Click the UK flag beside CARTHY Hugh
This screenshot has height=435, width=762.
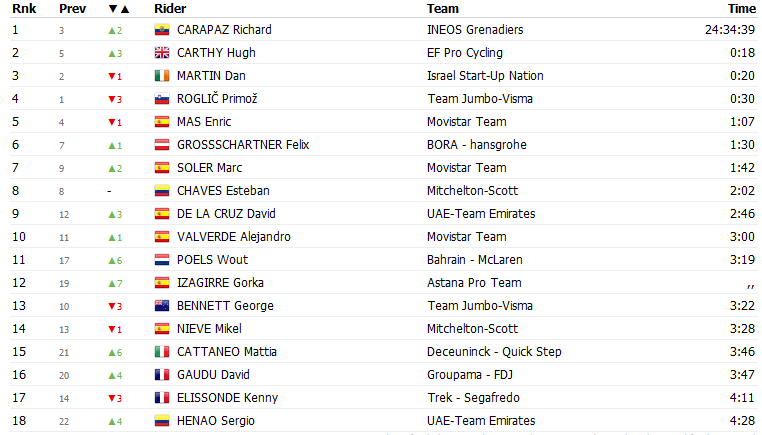point(162,53)
